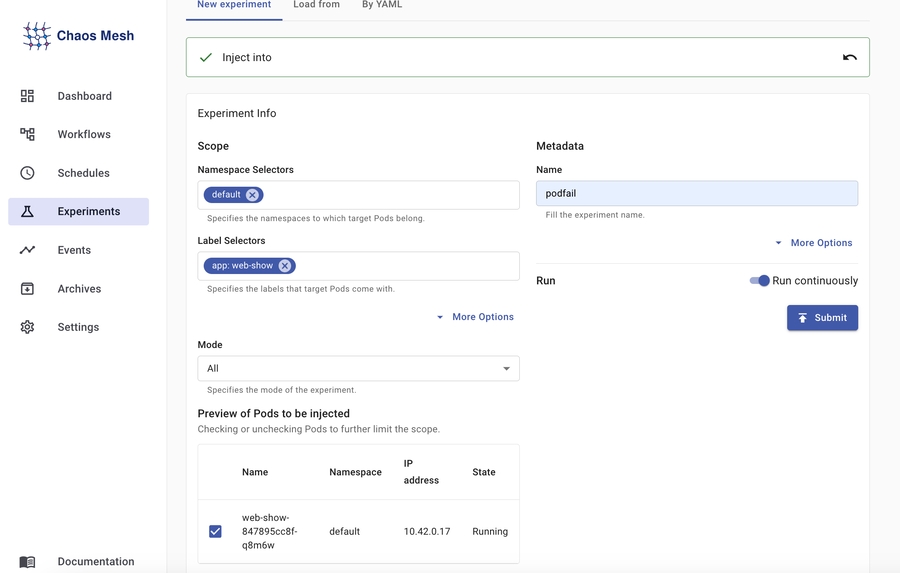Expand More Options under Scope
This screenshot has width=900, height=573.
[475, 317]
